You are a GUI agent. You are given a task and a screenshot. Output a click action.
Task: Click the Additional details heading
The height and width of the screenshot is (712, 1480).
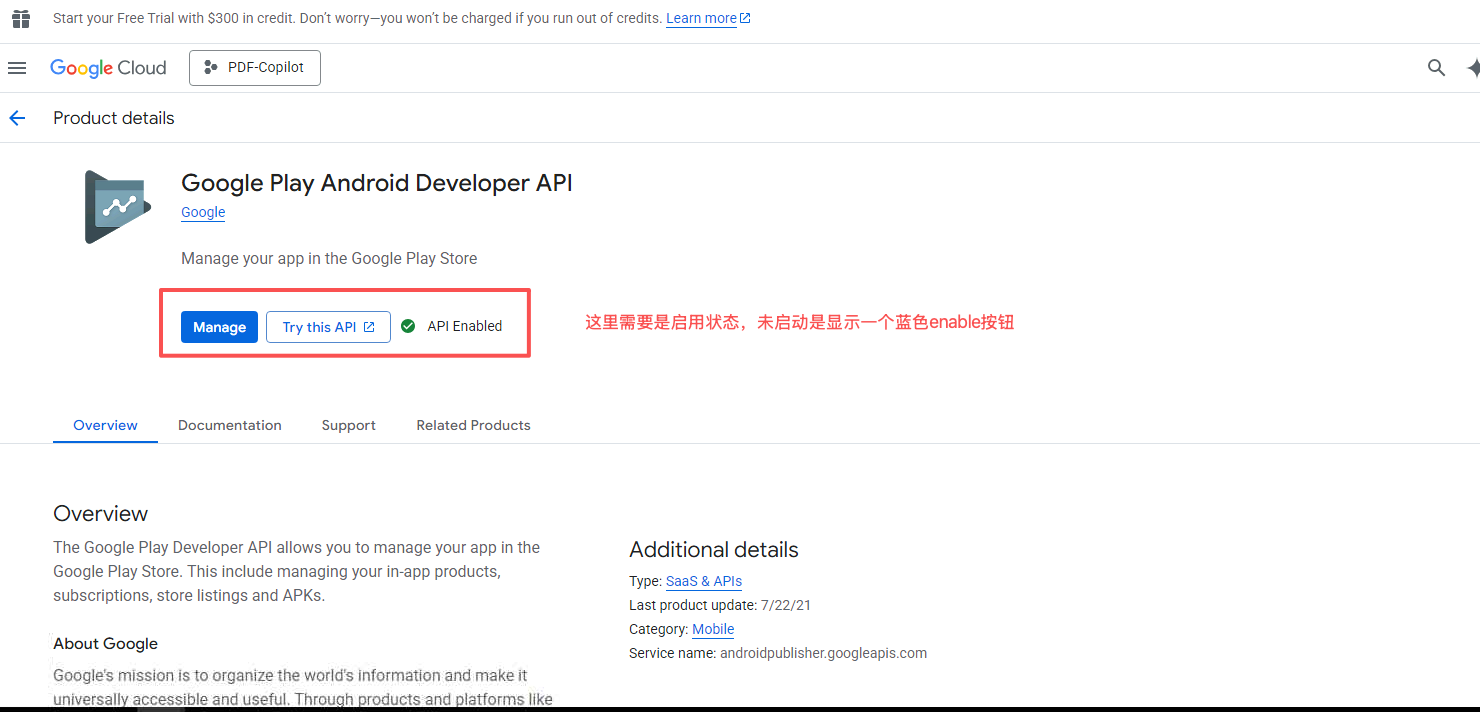coord(714,550)
